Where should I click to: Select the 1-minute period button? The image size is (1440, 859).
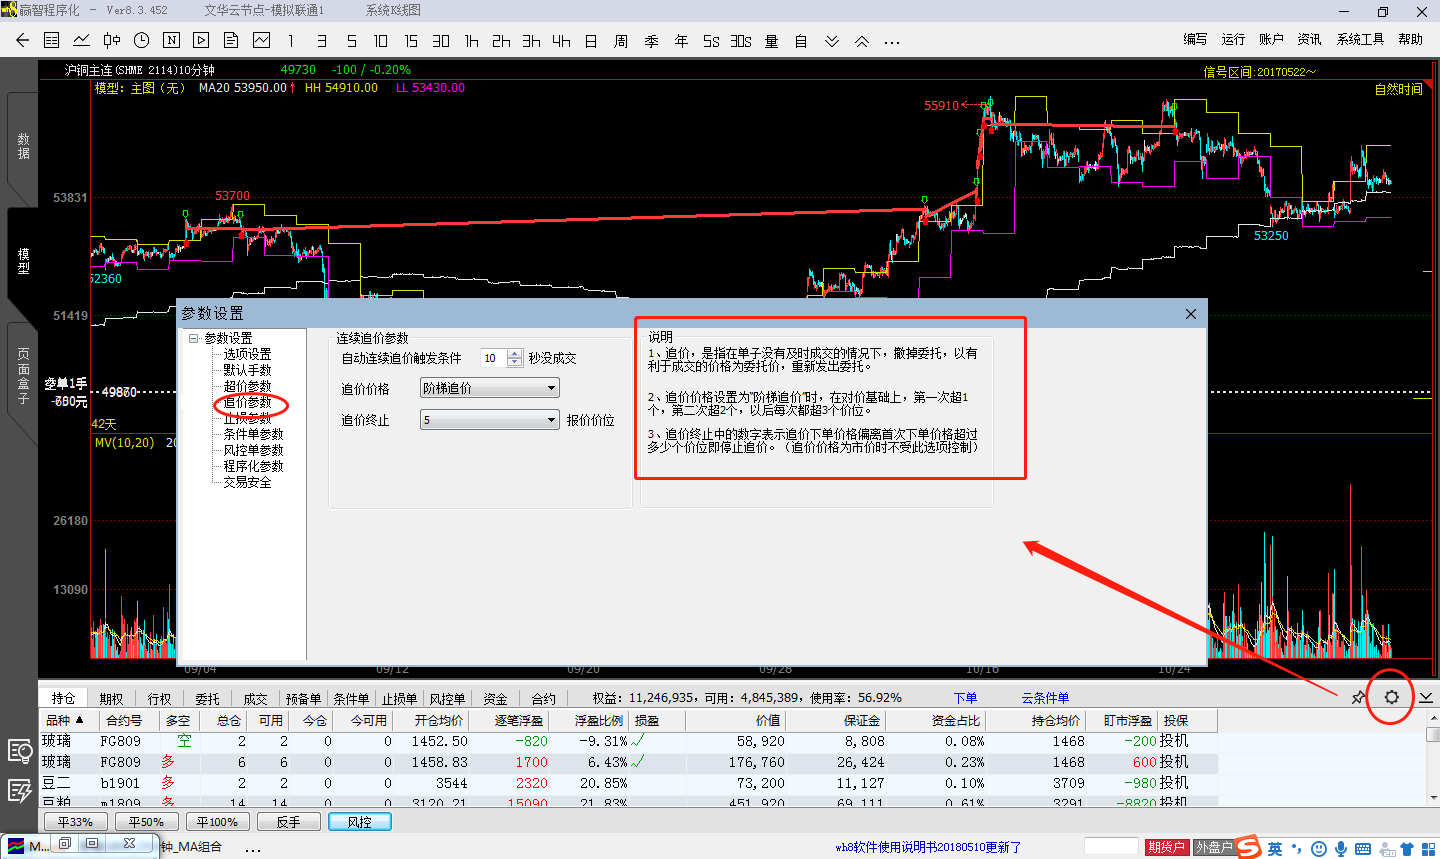pos(291,41)
